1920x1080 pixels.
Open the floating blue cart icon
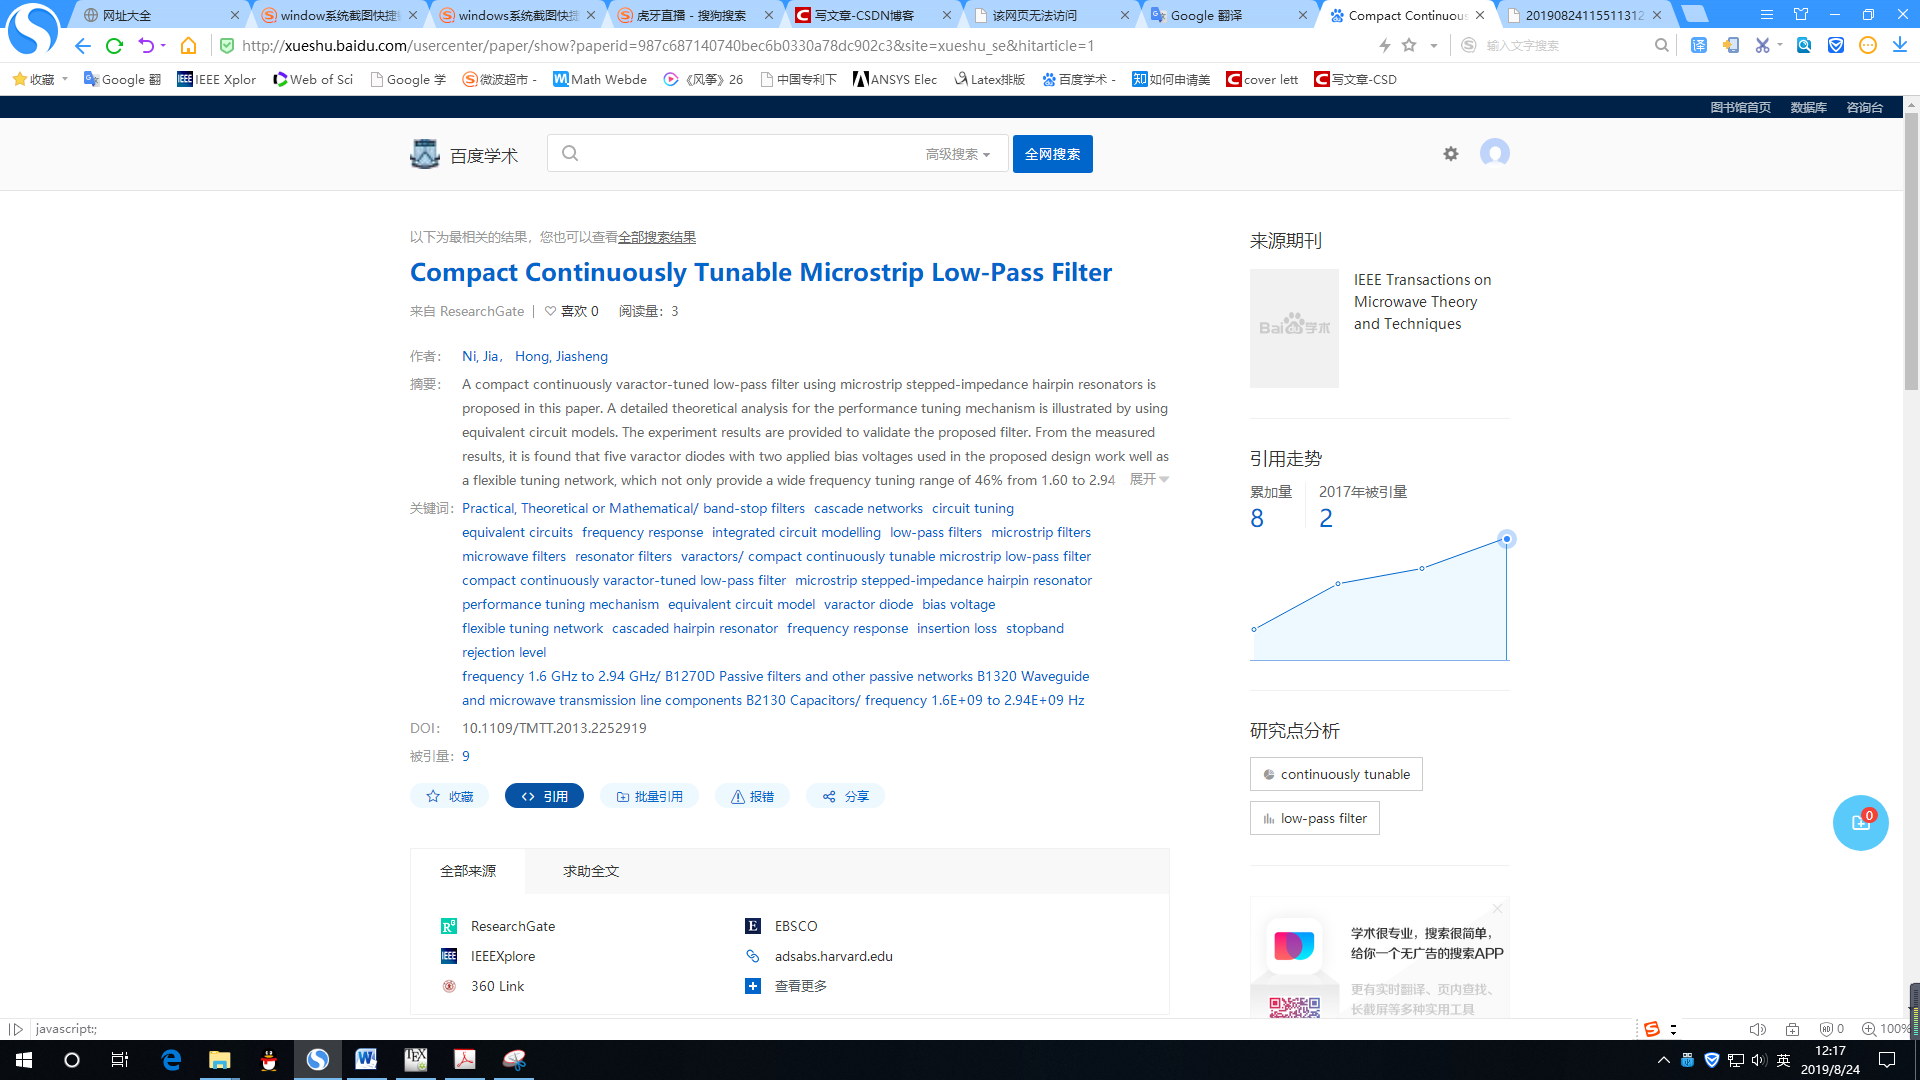coord(1860,823)
